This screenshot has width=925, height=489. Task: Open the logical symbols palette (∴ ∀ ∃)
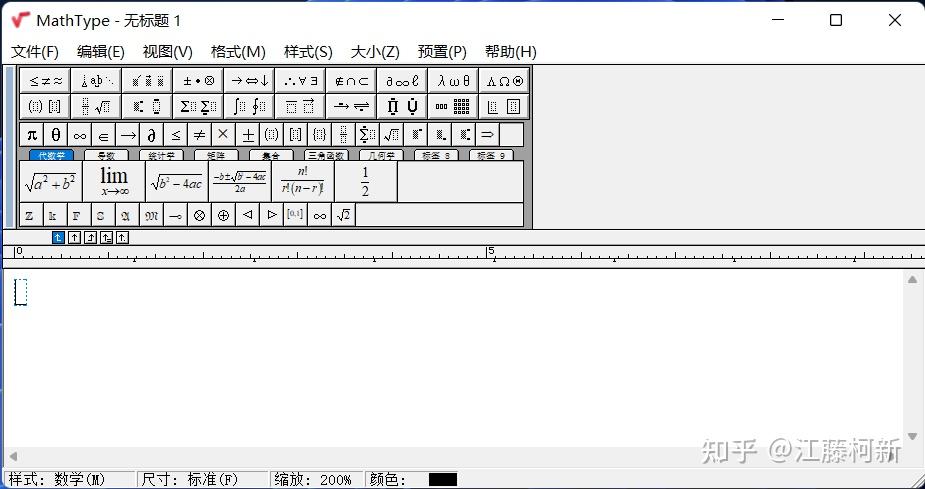pos(300,81)
